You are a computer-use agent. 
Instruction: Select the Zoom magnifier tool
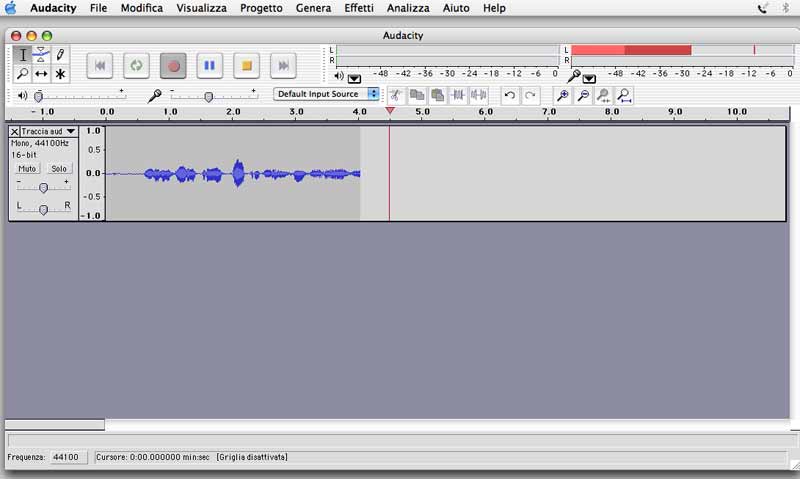pyautogui.click(x=22, y=74)
